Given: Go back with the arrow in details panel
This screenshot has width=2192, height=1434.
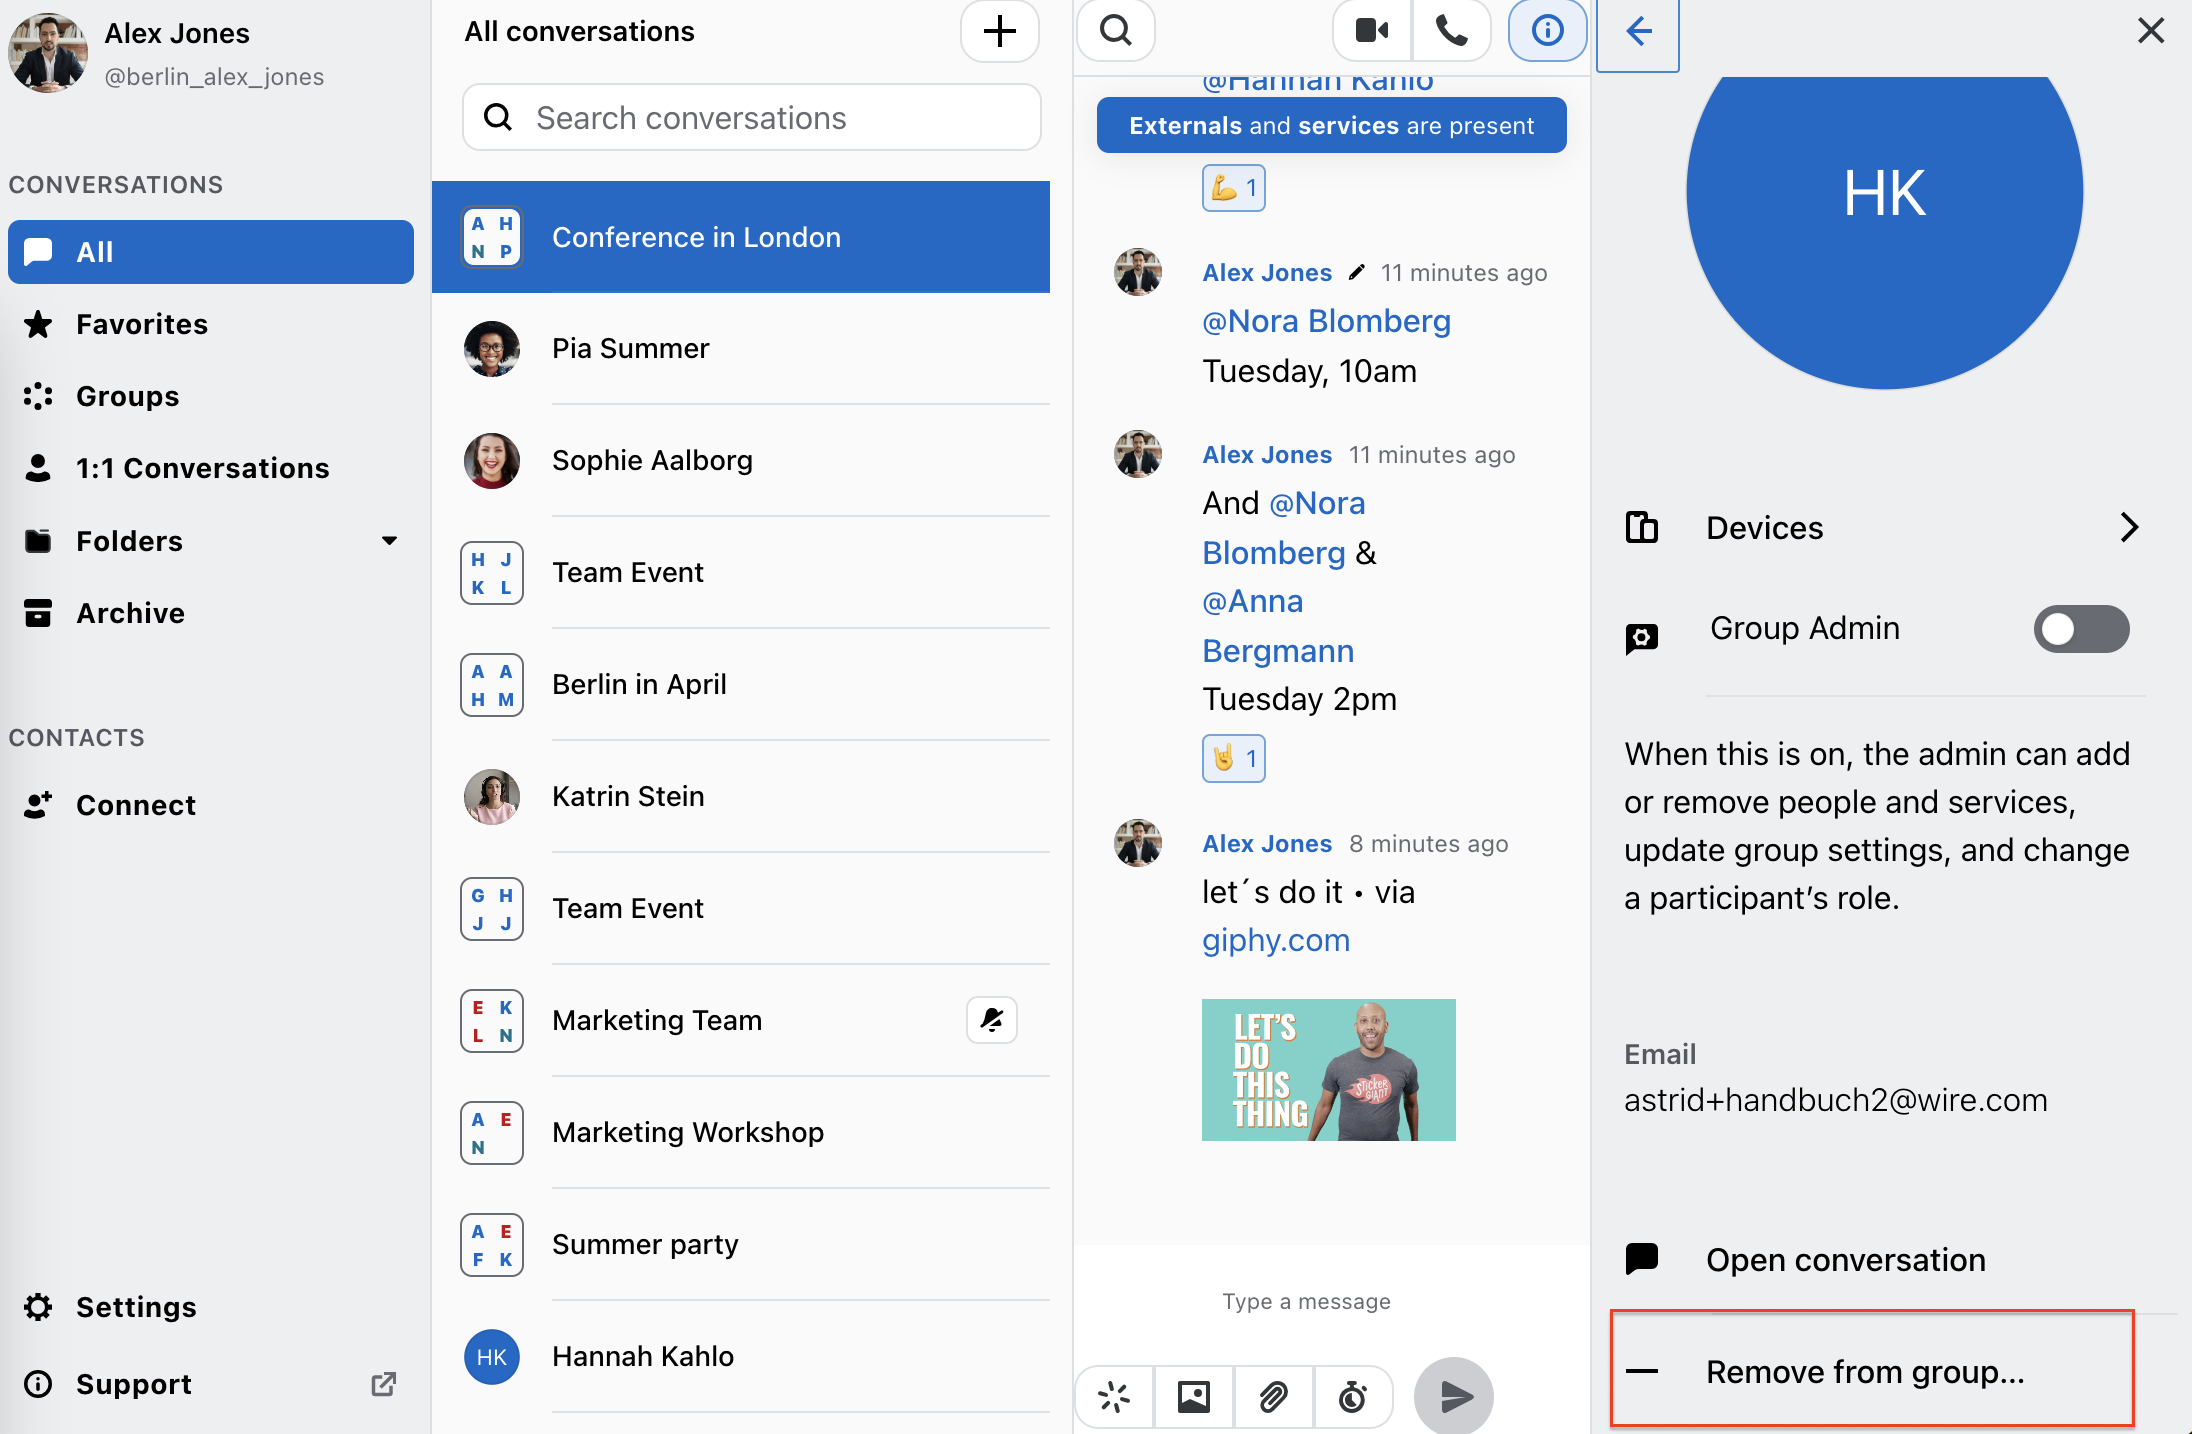Looking at the screenshot, I should coord(1638,32).
